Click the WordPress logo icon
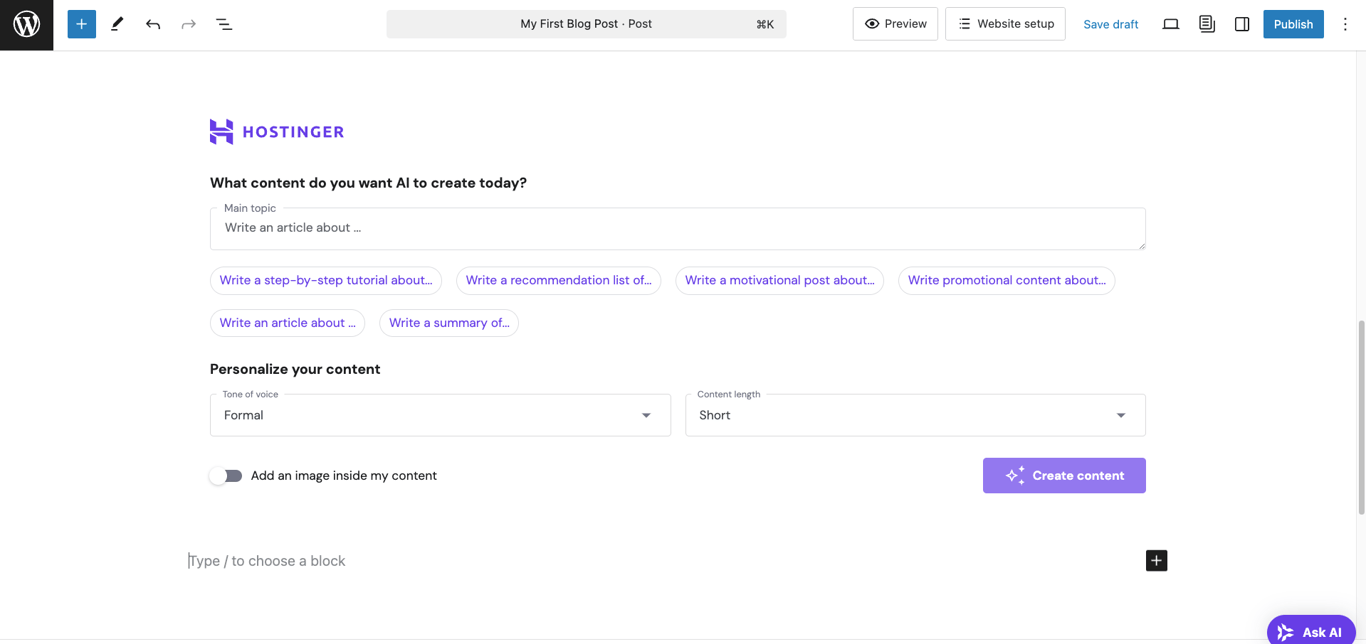 pyautogui.click(x=25, y=24)
